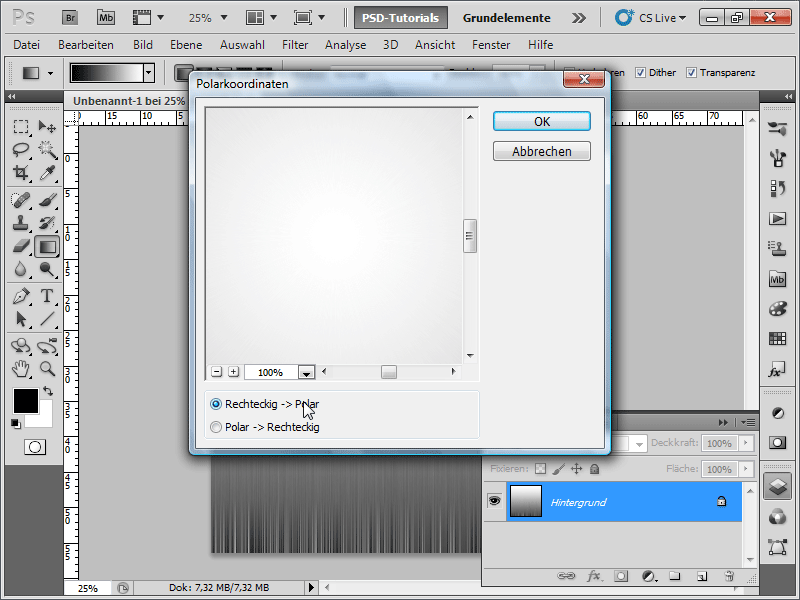Select the Crop tool

point(21,173)
